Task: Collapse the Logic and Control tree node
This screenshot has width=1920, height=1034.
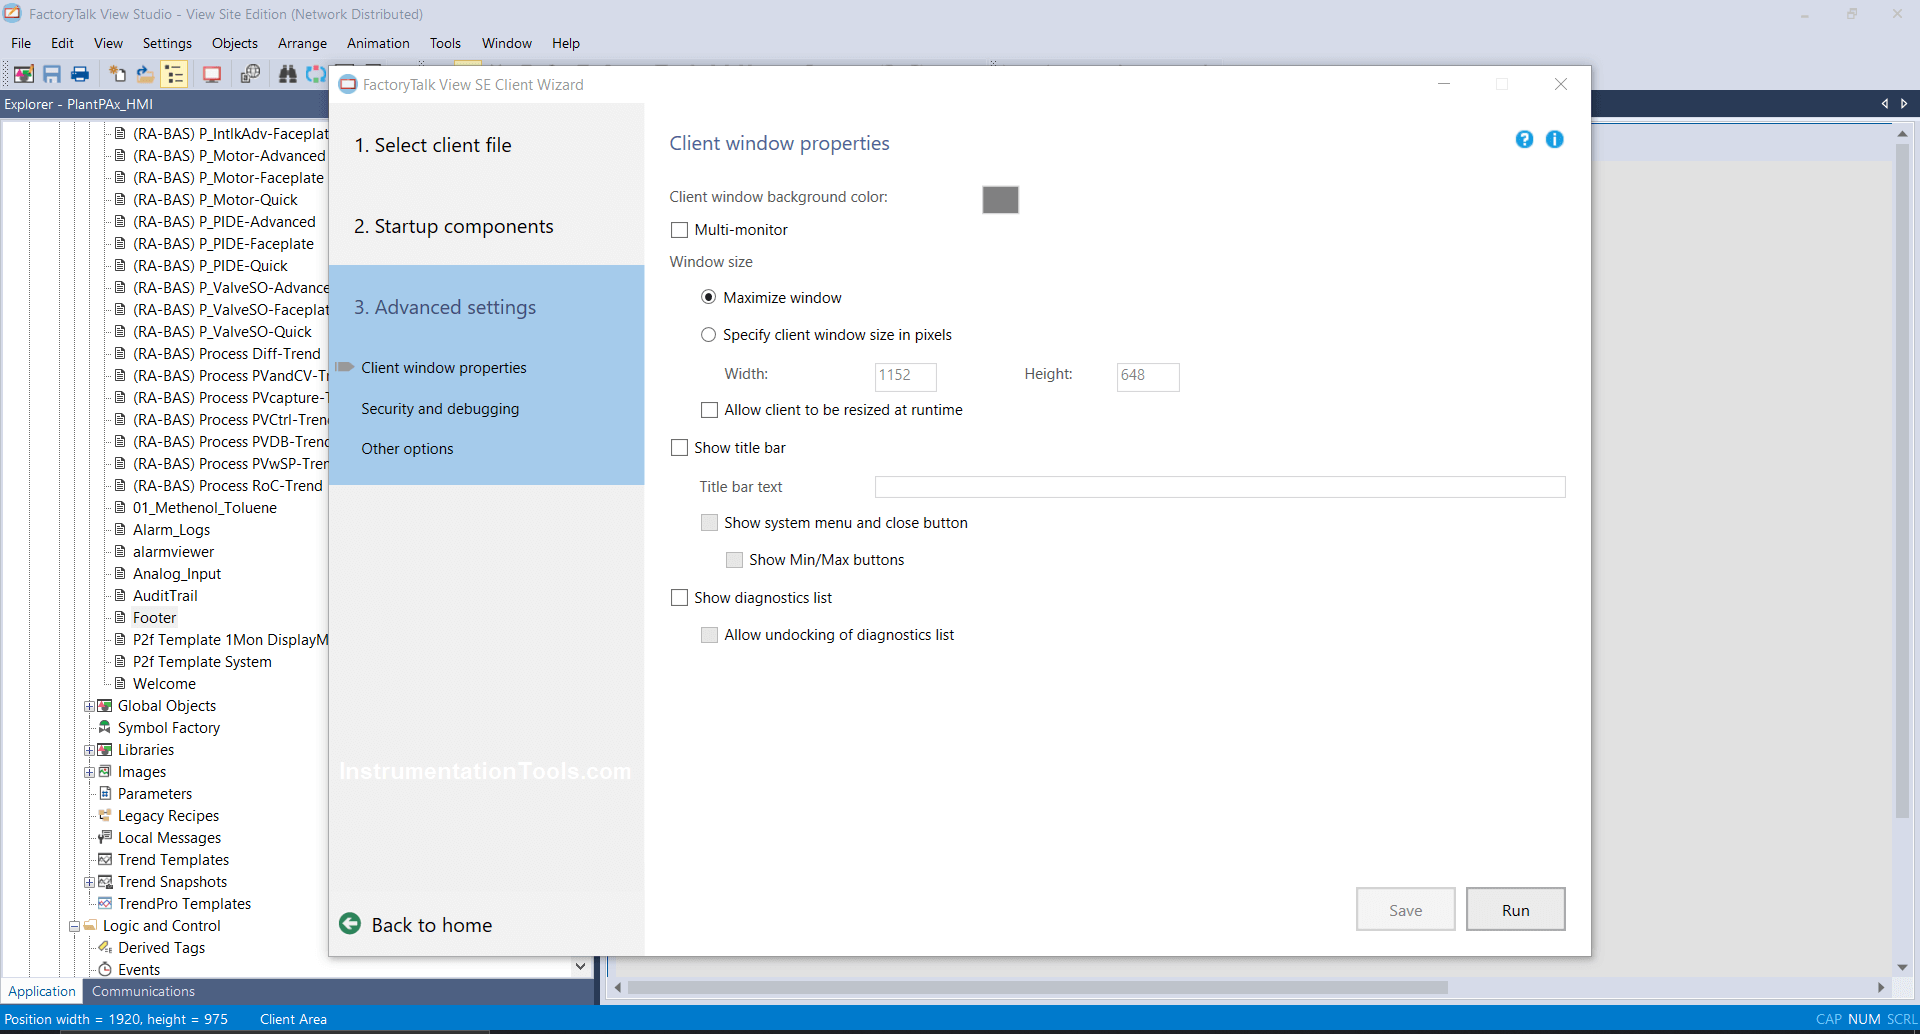Action: (74, 926)
